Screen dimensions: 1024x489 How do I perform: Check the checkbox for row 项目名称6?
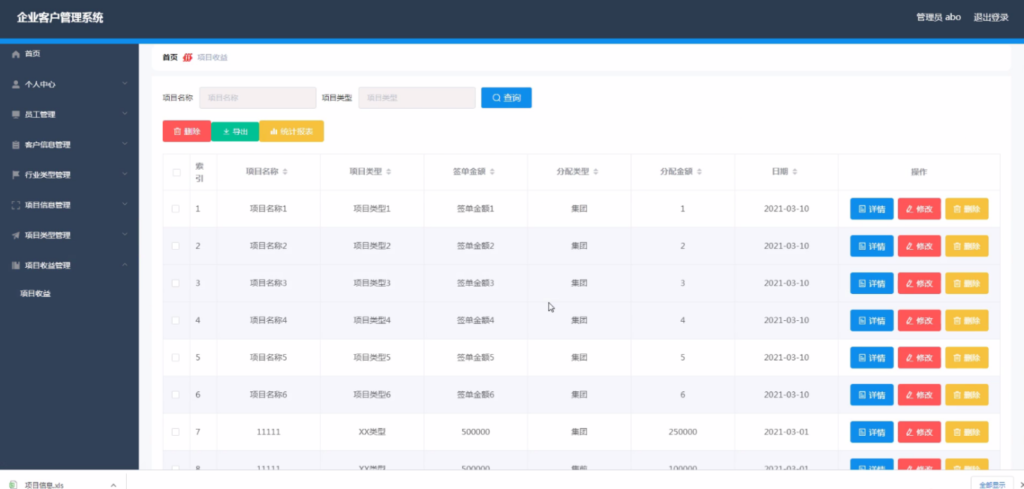(x=176, y=395)
